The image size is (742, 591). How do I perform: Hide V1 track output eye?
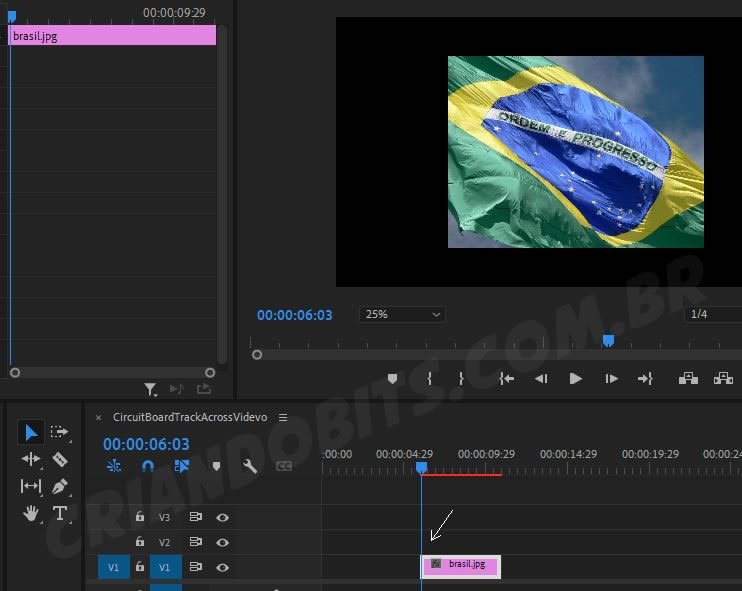(222, 567)
